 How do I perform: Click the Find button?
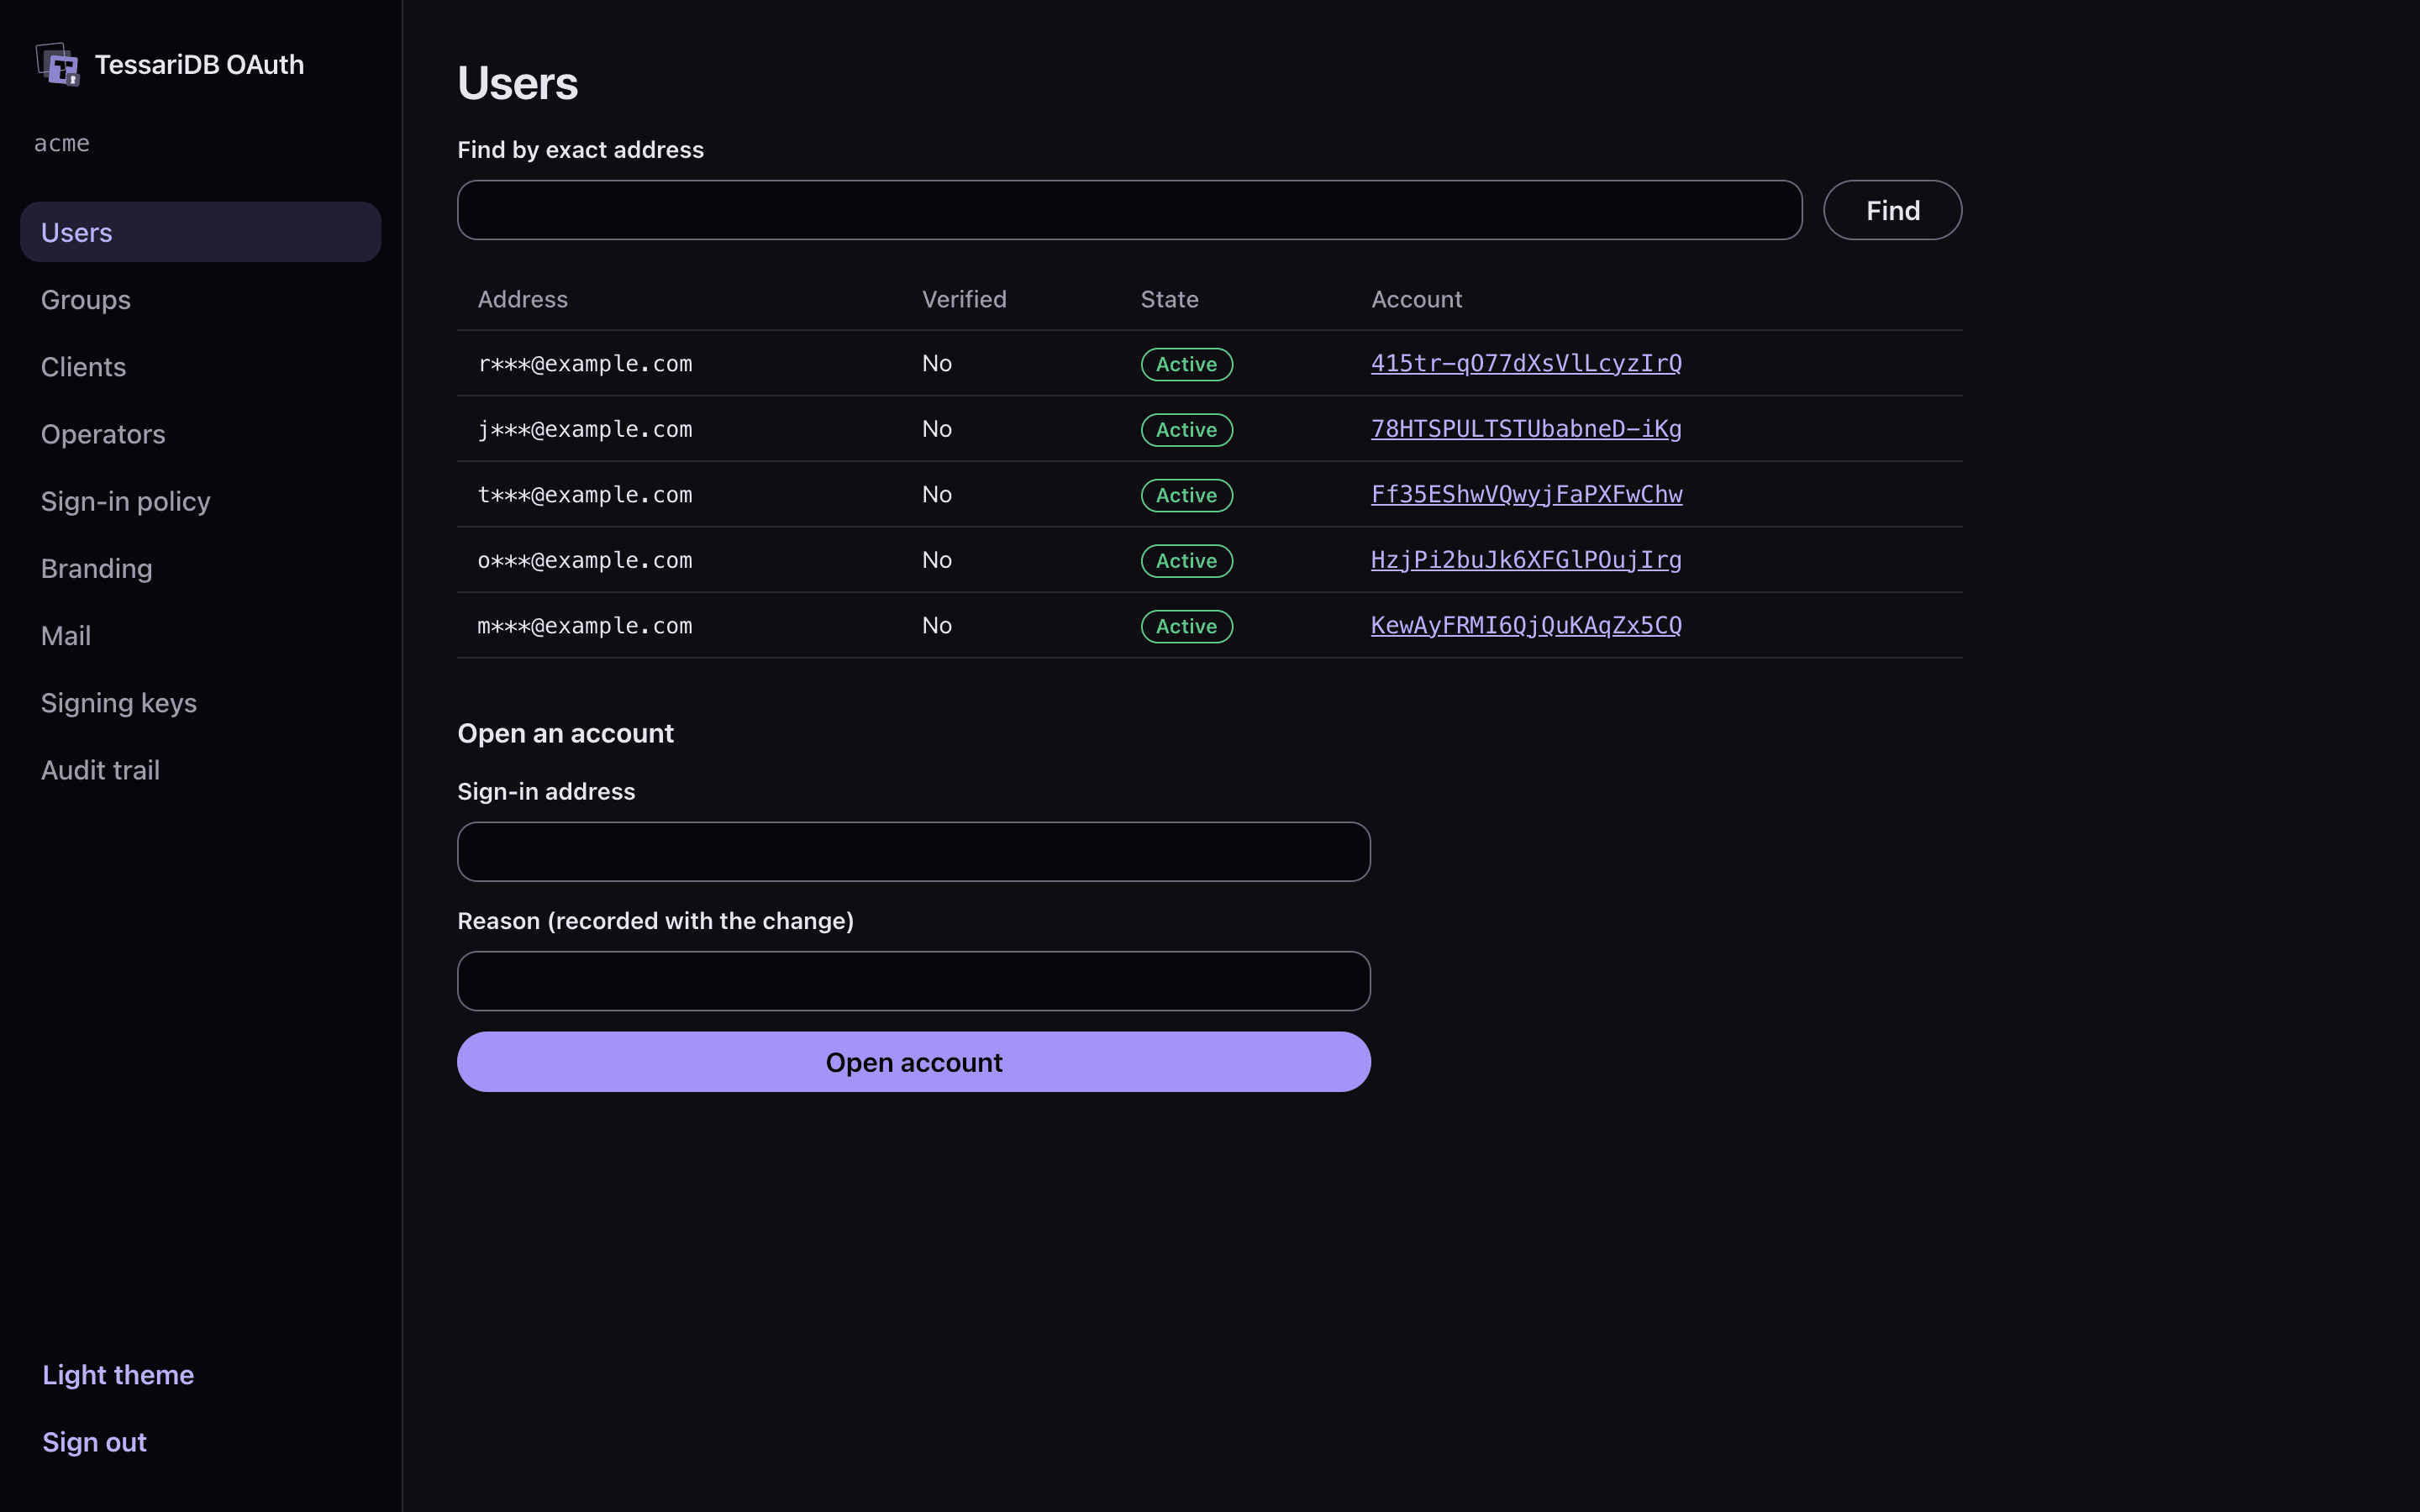pyautogui.click(x=1892, y=210)
